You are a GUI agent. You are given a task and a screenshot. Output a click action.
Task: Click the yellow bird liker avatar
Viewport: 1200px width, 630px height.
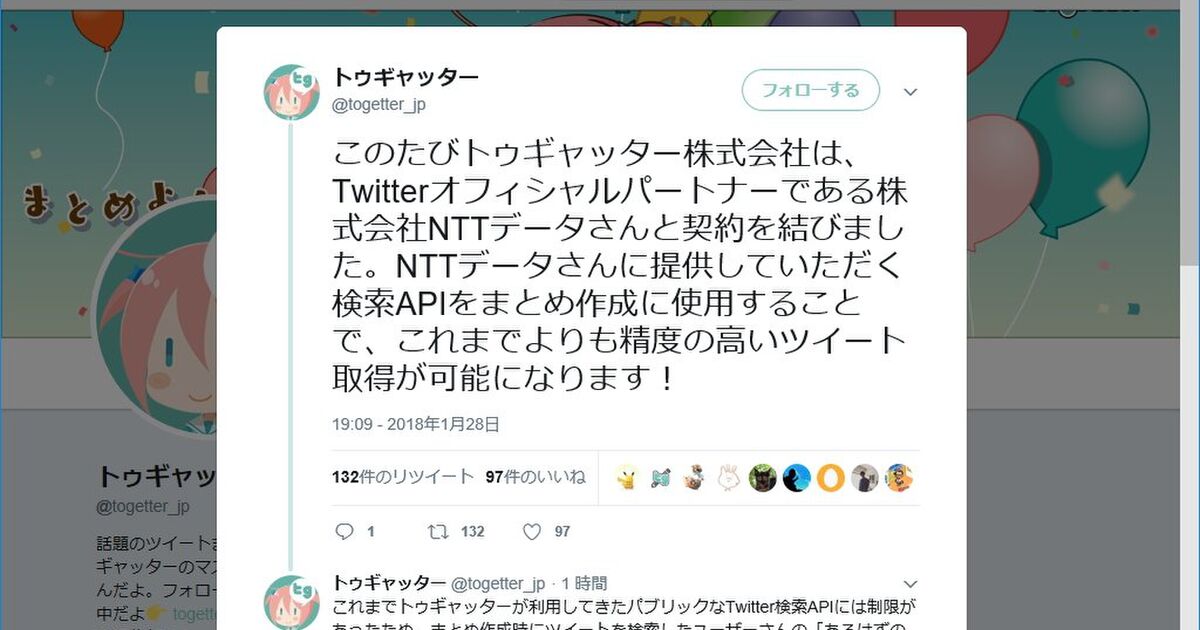627,478
